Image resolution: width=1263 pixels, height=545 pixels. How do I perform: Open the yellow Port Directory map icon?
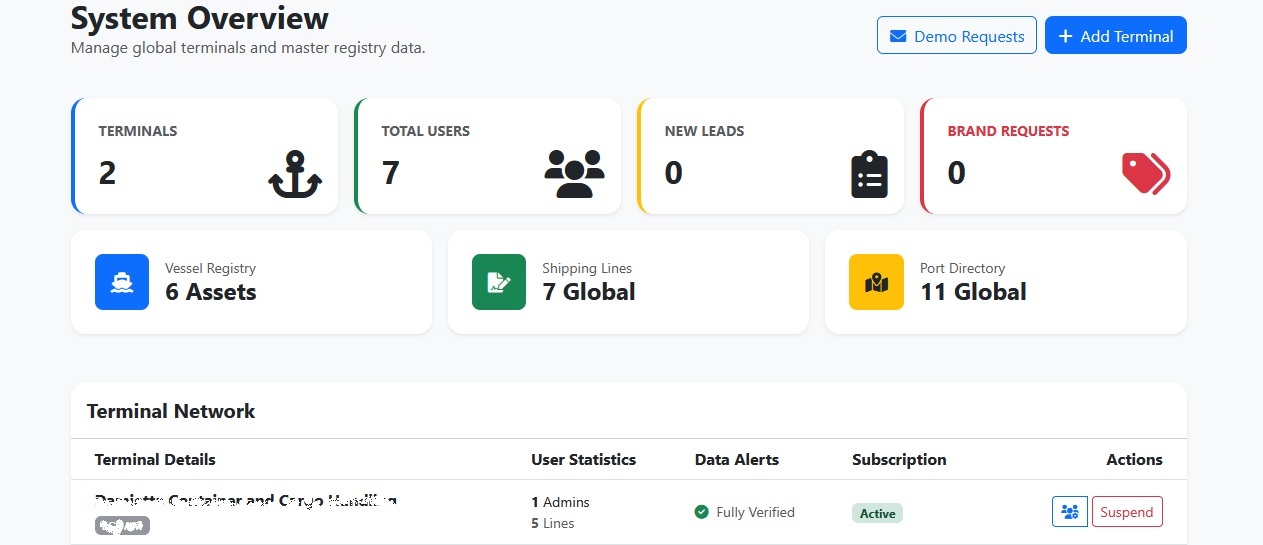[876, 282]
